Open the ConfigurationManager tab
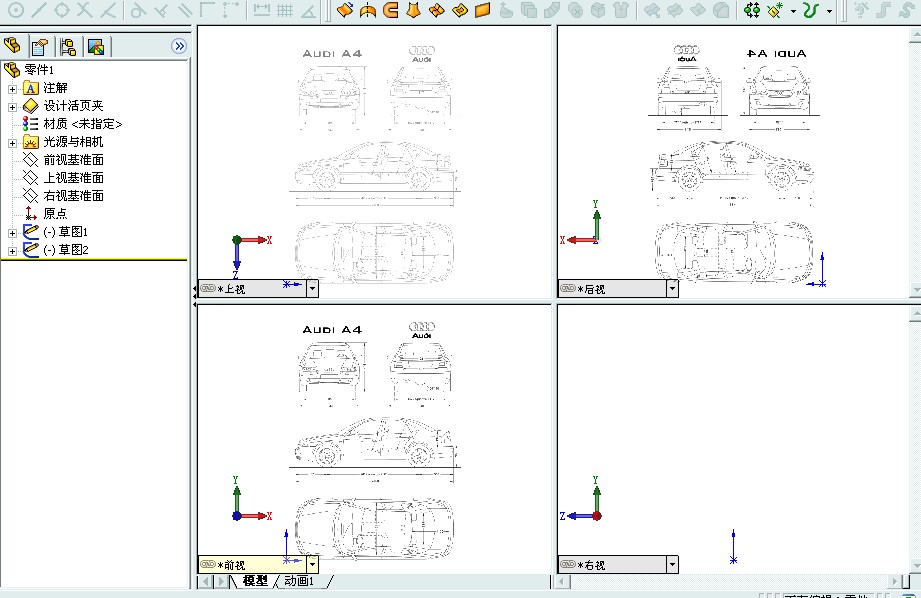This screenshot has height=598, width=921. [68, 46]
